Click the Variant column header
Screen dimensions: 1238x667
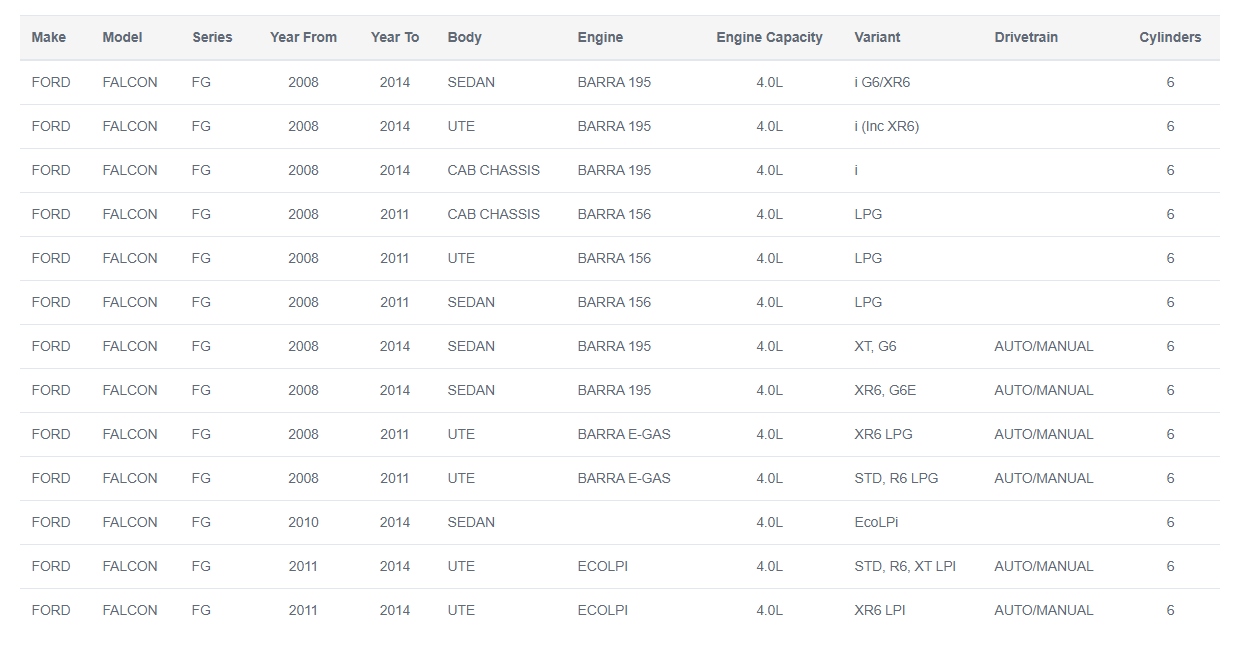tap(877, 37)
